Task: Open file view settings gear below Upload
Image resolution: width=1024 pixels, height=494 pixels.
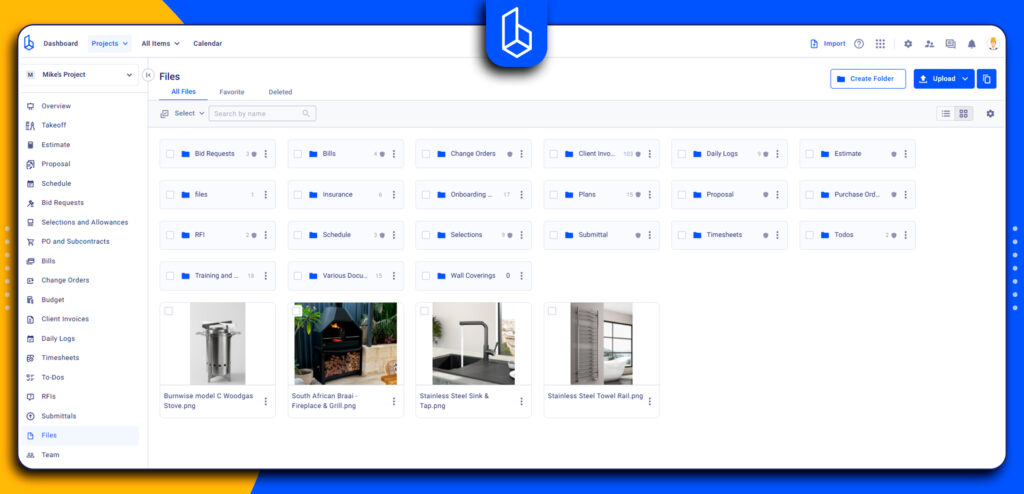Action: (990, 114)
